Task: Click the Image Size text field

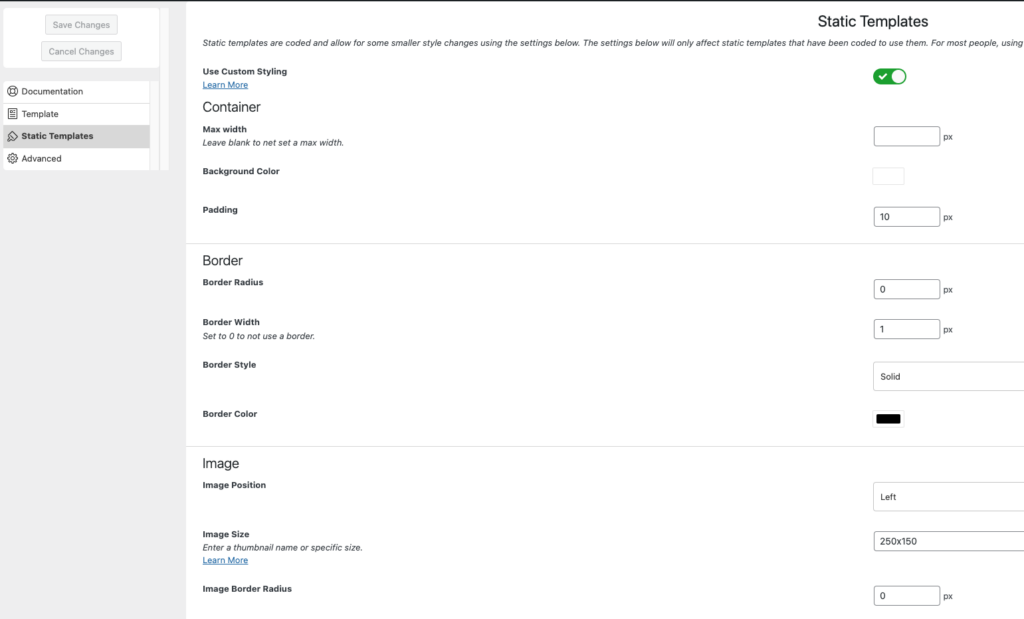Action: [948, 541]
